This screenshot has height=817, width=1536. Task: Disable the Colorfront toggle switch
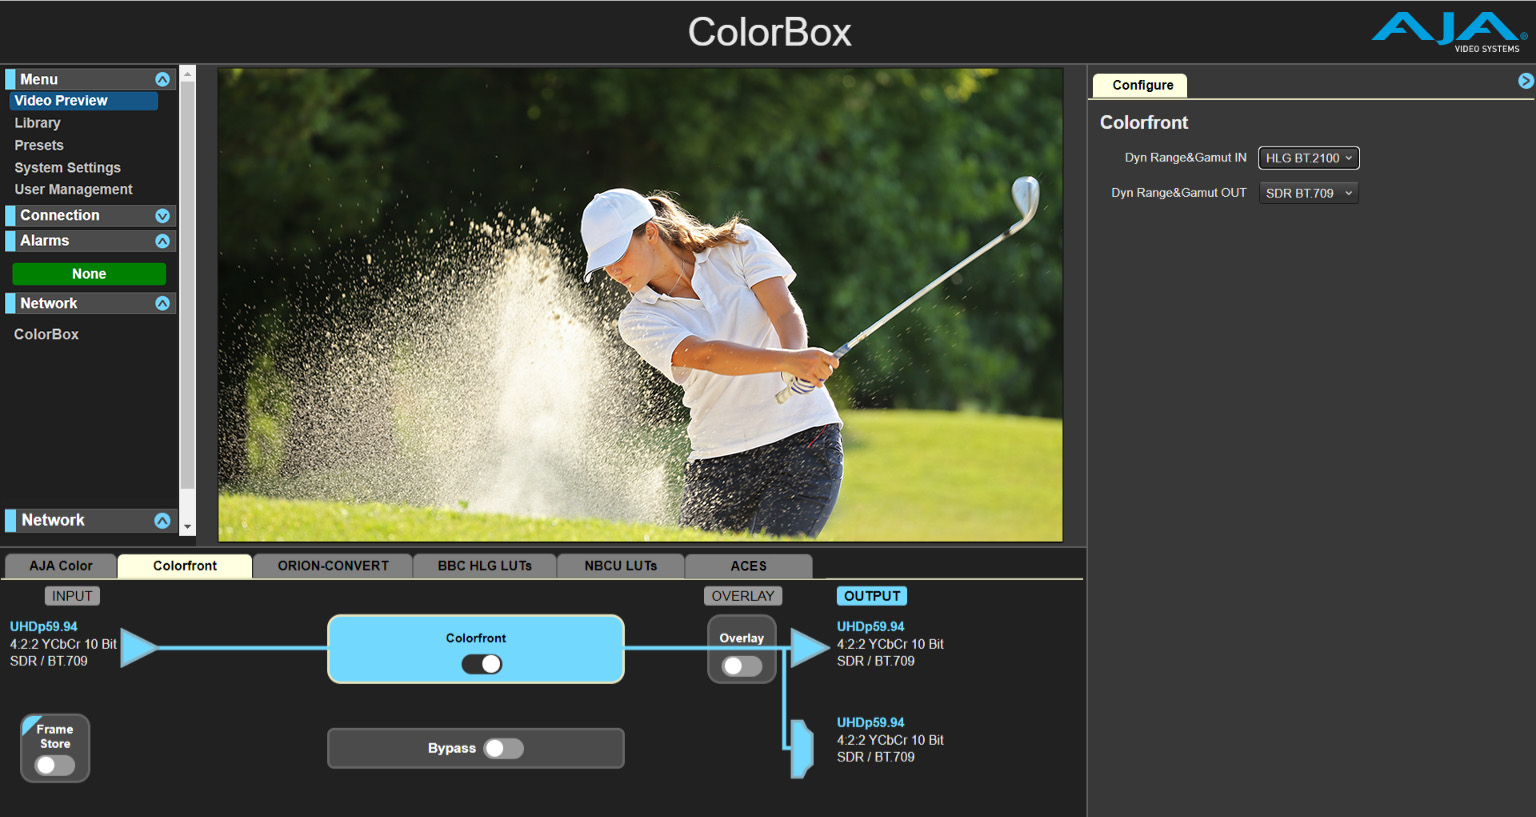click(482, 664)
